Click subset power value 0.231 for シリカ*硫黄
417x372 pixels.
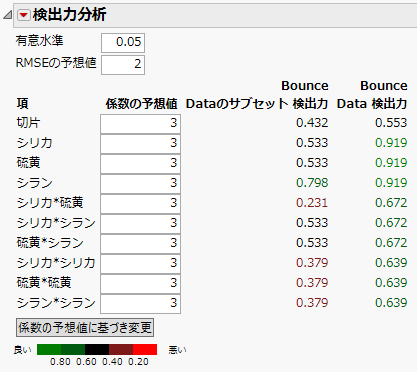[x=312, y=203]
